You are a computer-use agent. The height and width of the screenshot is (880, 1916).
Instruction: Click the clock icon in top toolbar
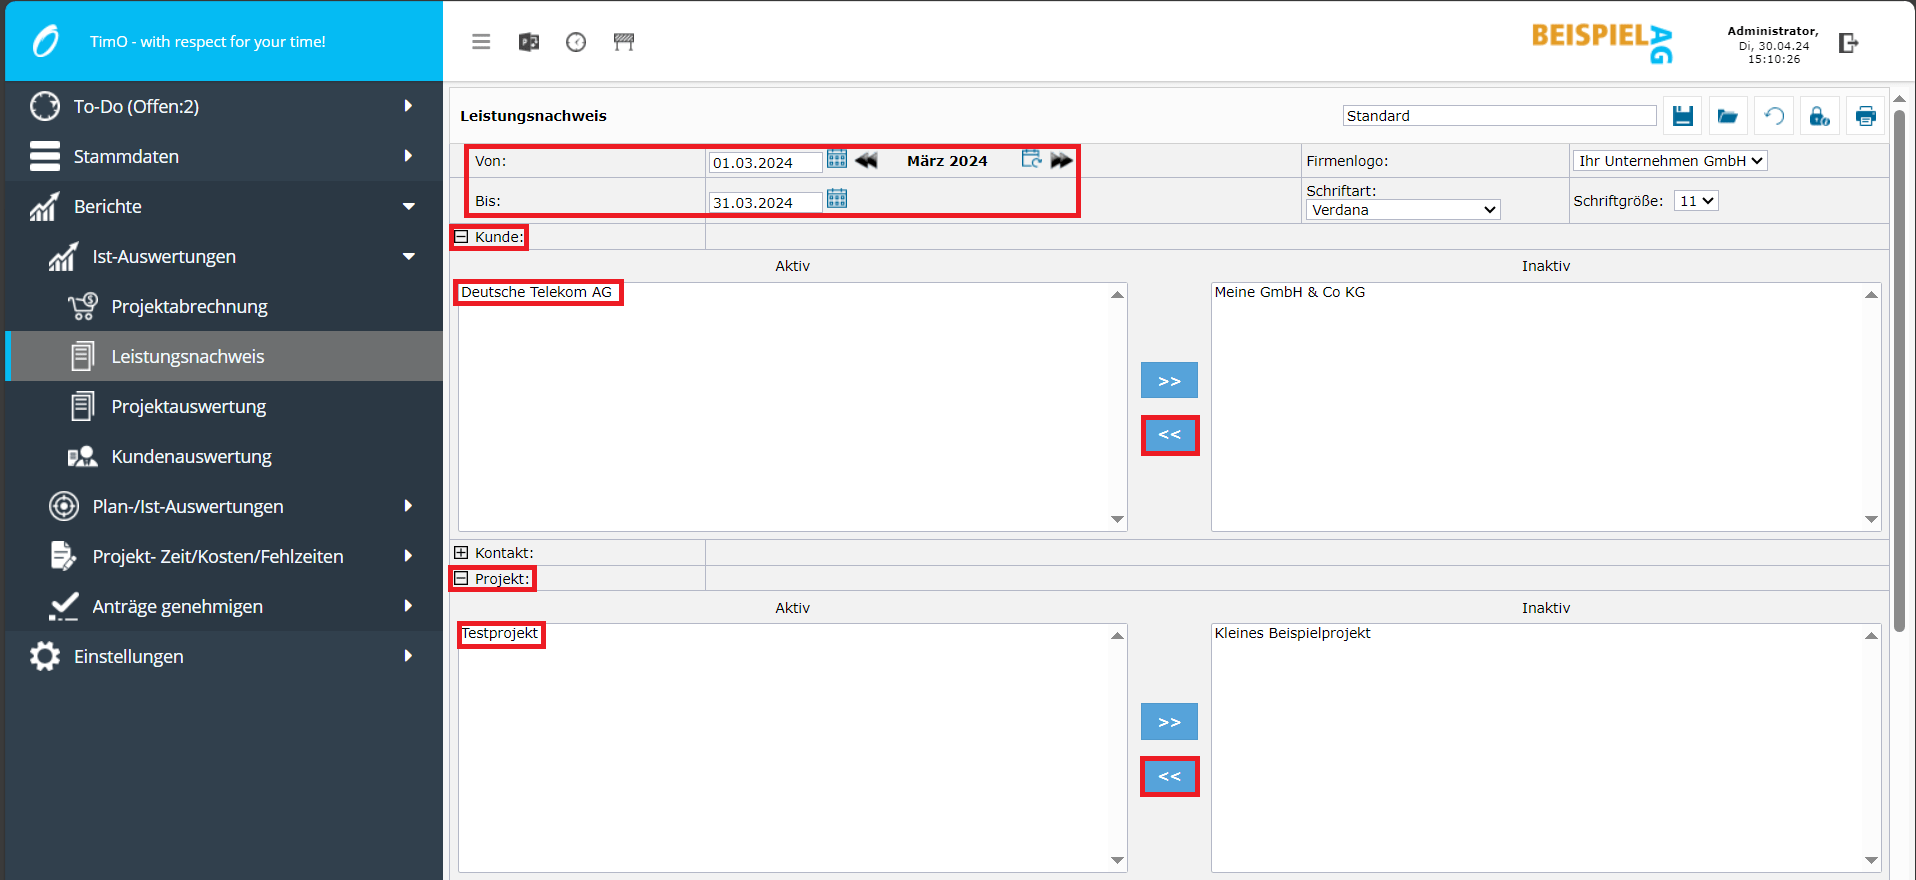click(576, 42)
